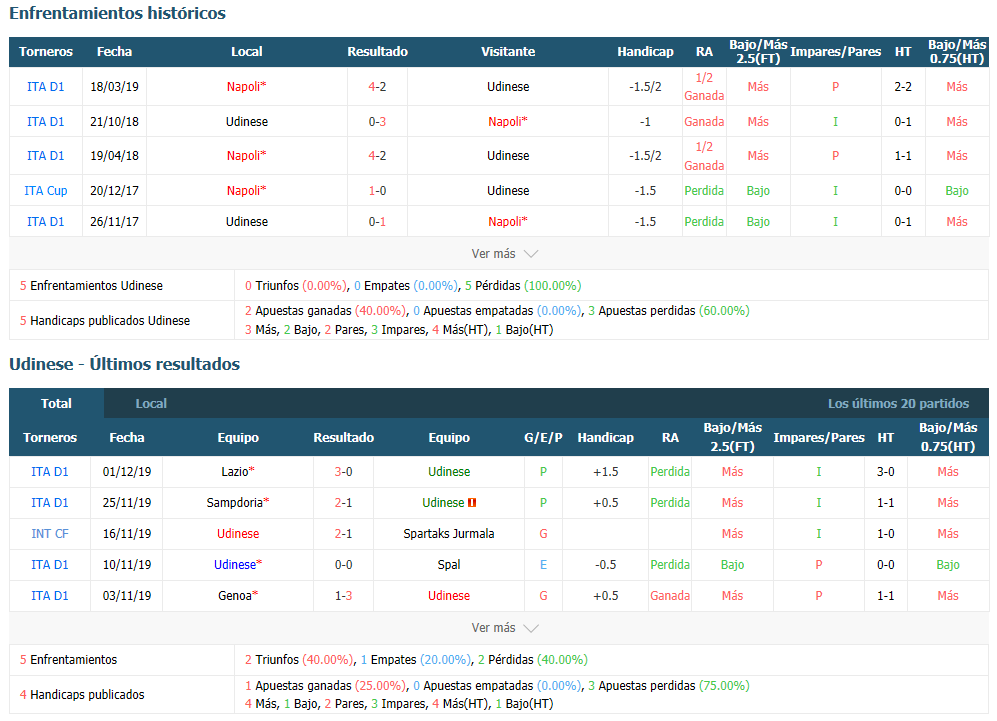Click 5 Enfrentamientos Udinese summary label
The width and height of the screenshot is (997, 721).
(91, 285)
